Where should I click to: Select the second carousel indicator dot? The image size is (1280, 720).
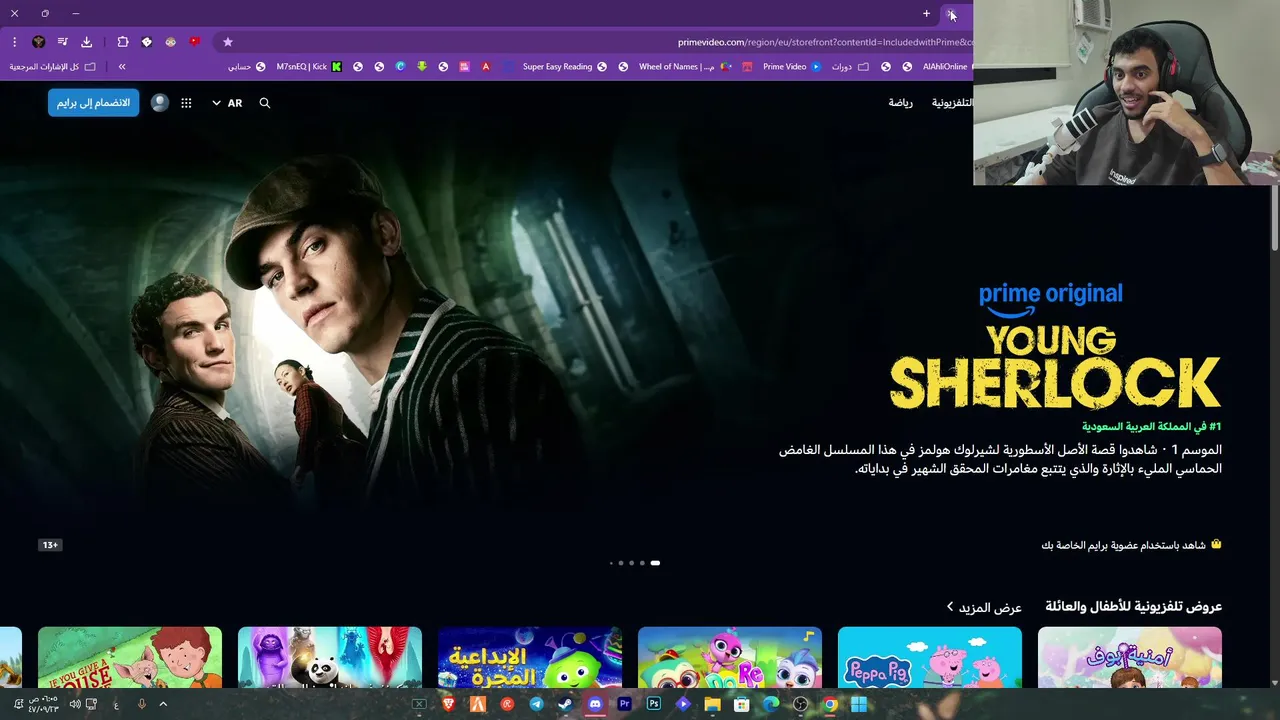[x=621, y=563]
